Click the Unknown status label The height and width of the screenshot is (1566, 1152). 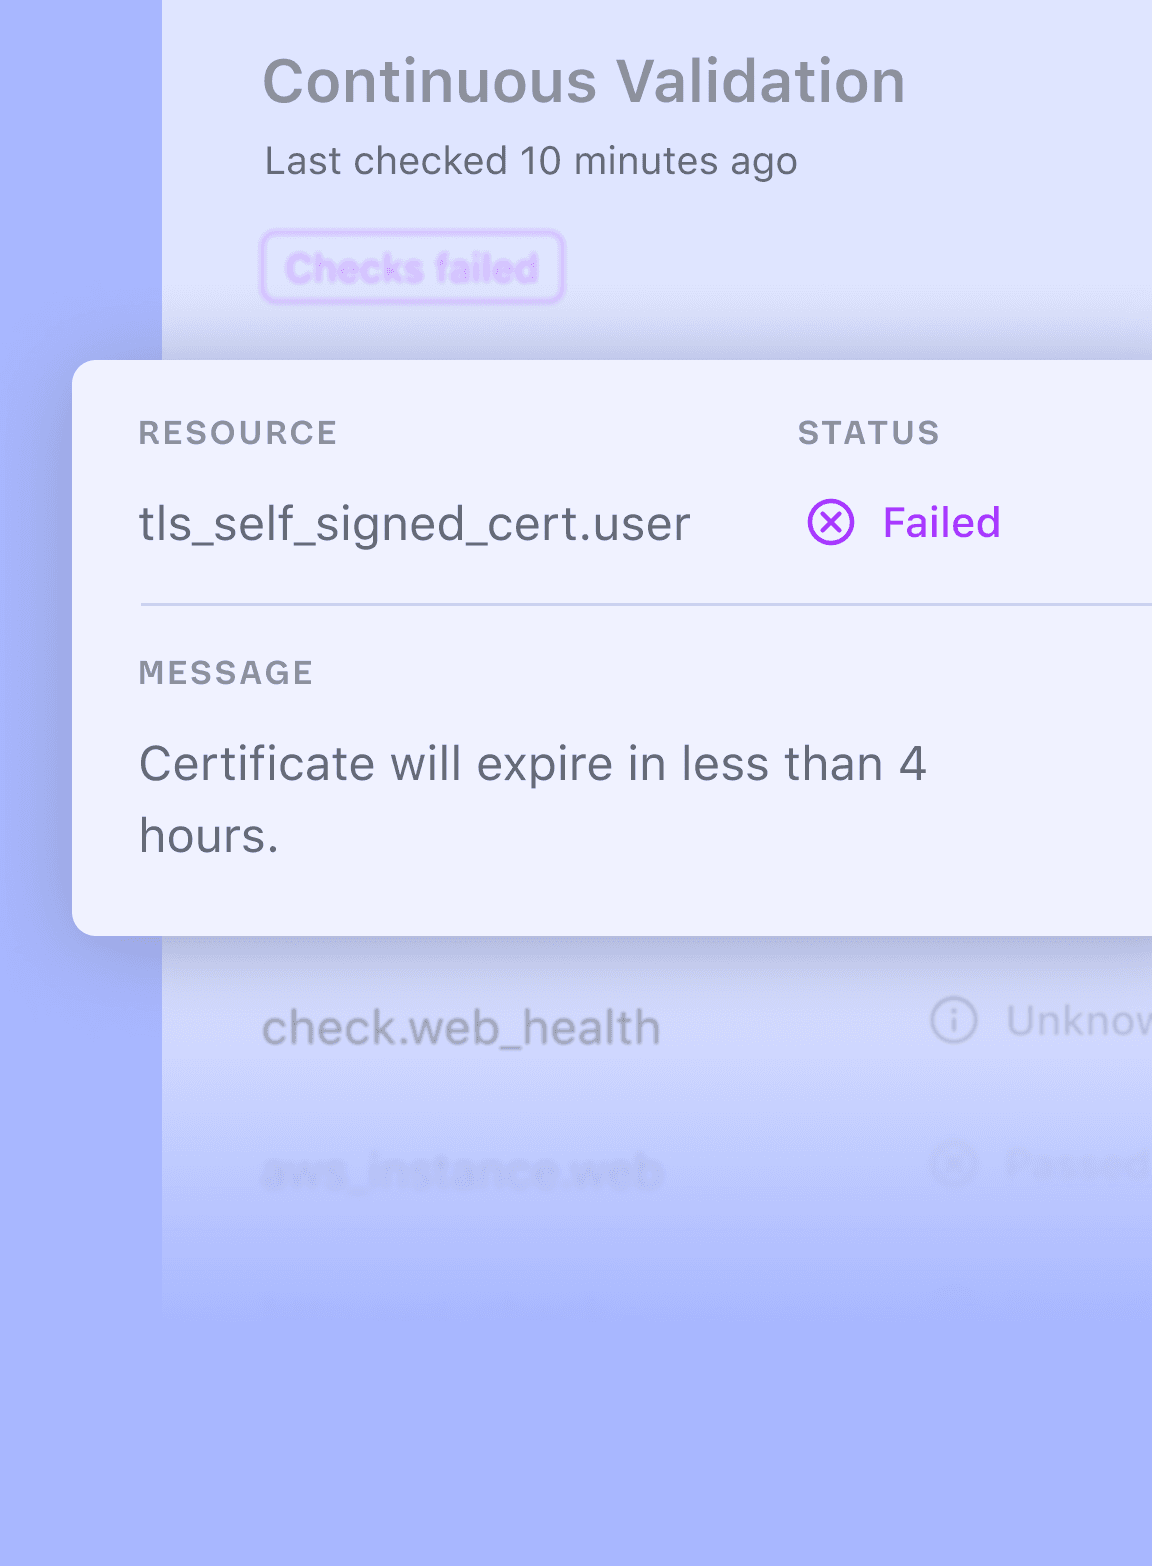[1078, 1021]
